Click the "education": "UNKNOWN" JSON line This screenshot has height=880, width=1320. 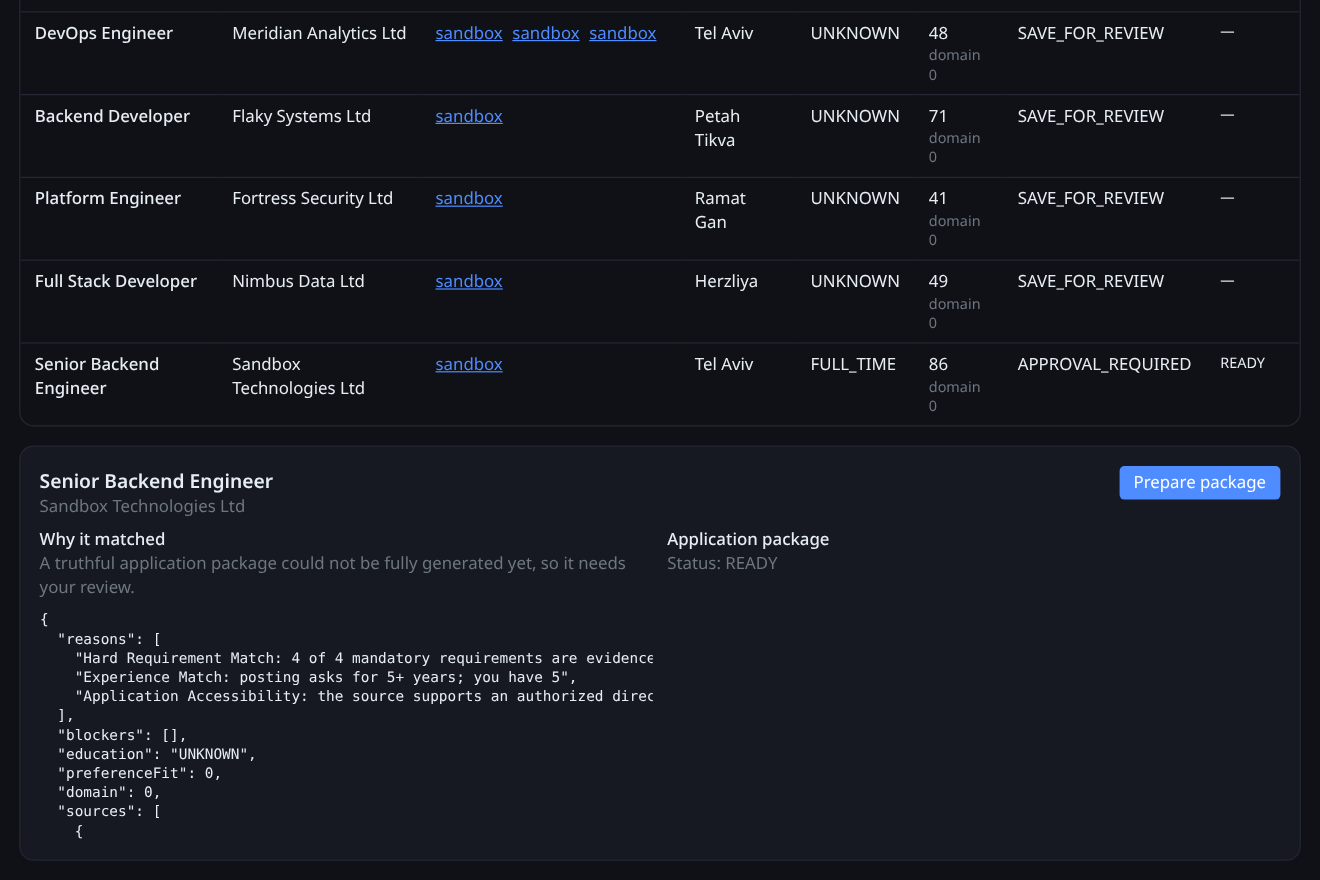coord(157,754)
